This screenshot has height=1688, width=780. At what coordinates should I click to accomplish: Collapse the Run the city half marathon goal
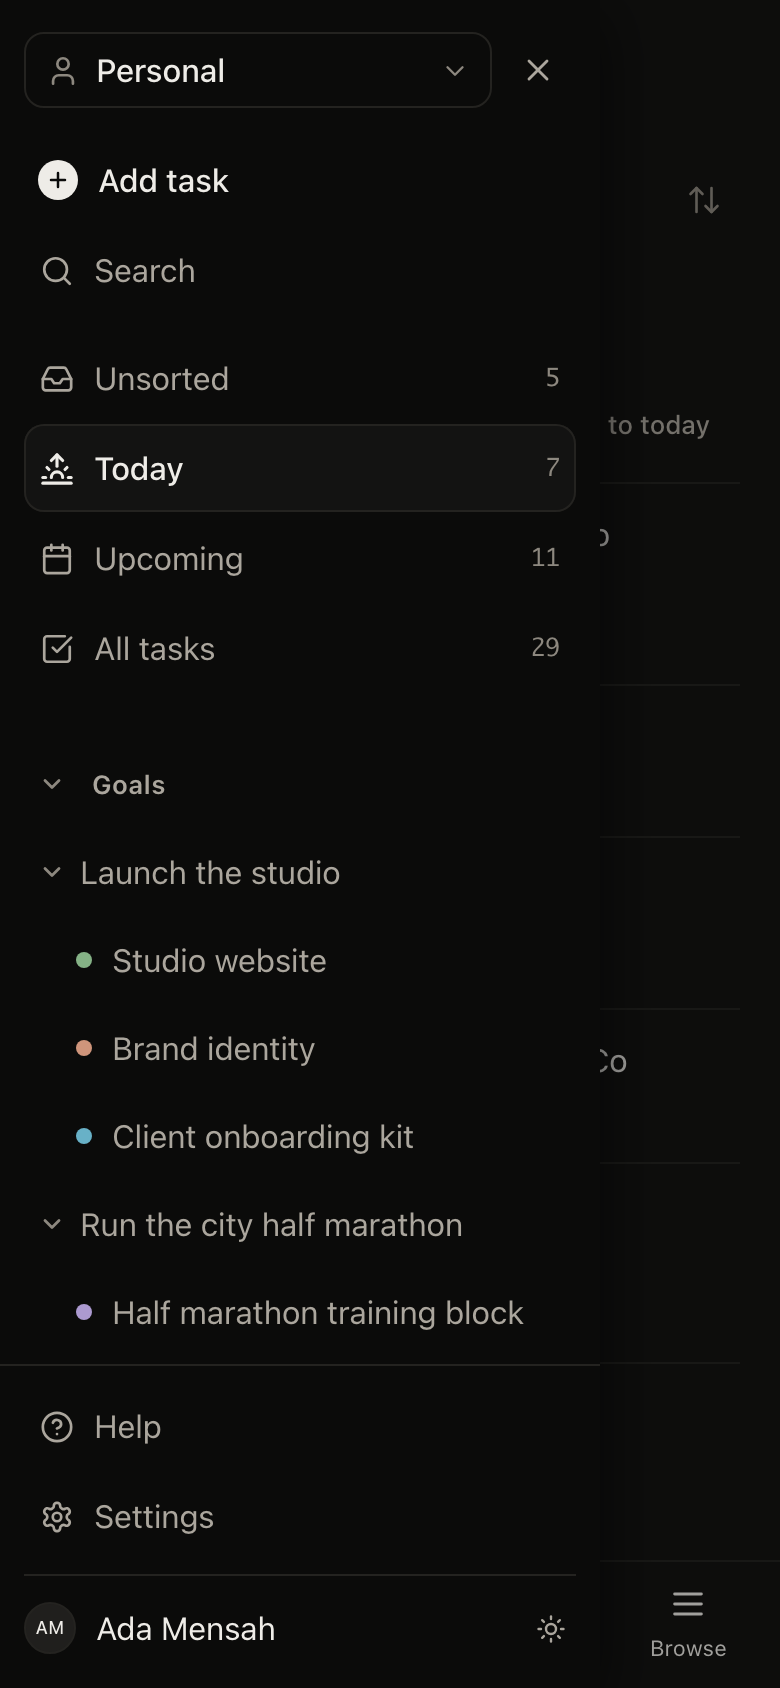pyautogui.click(x=52, y=1224)
